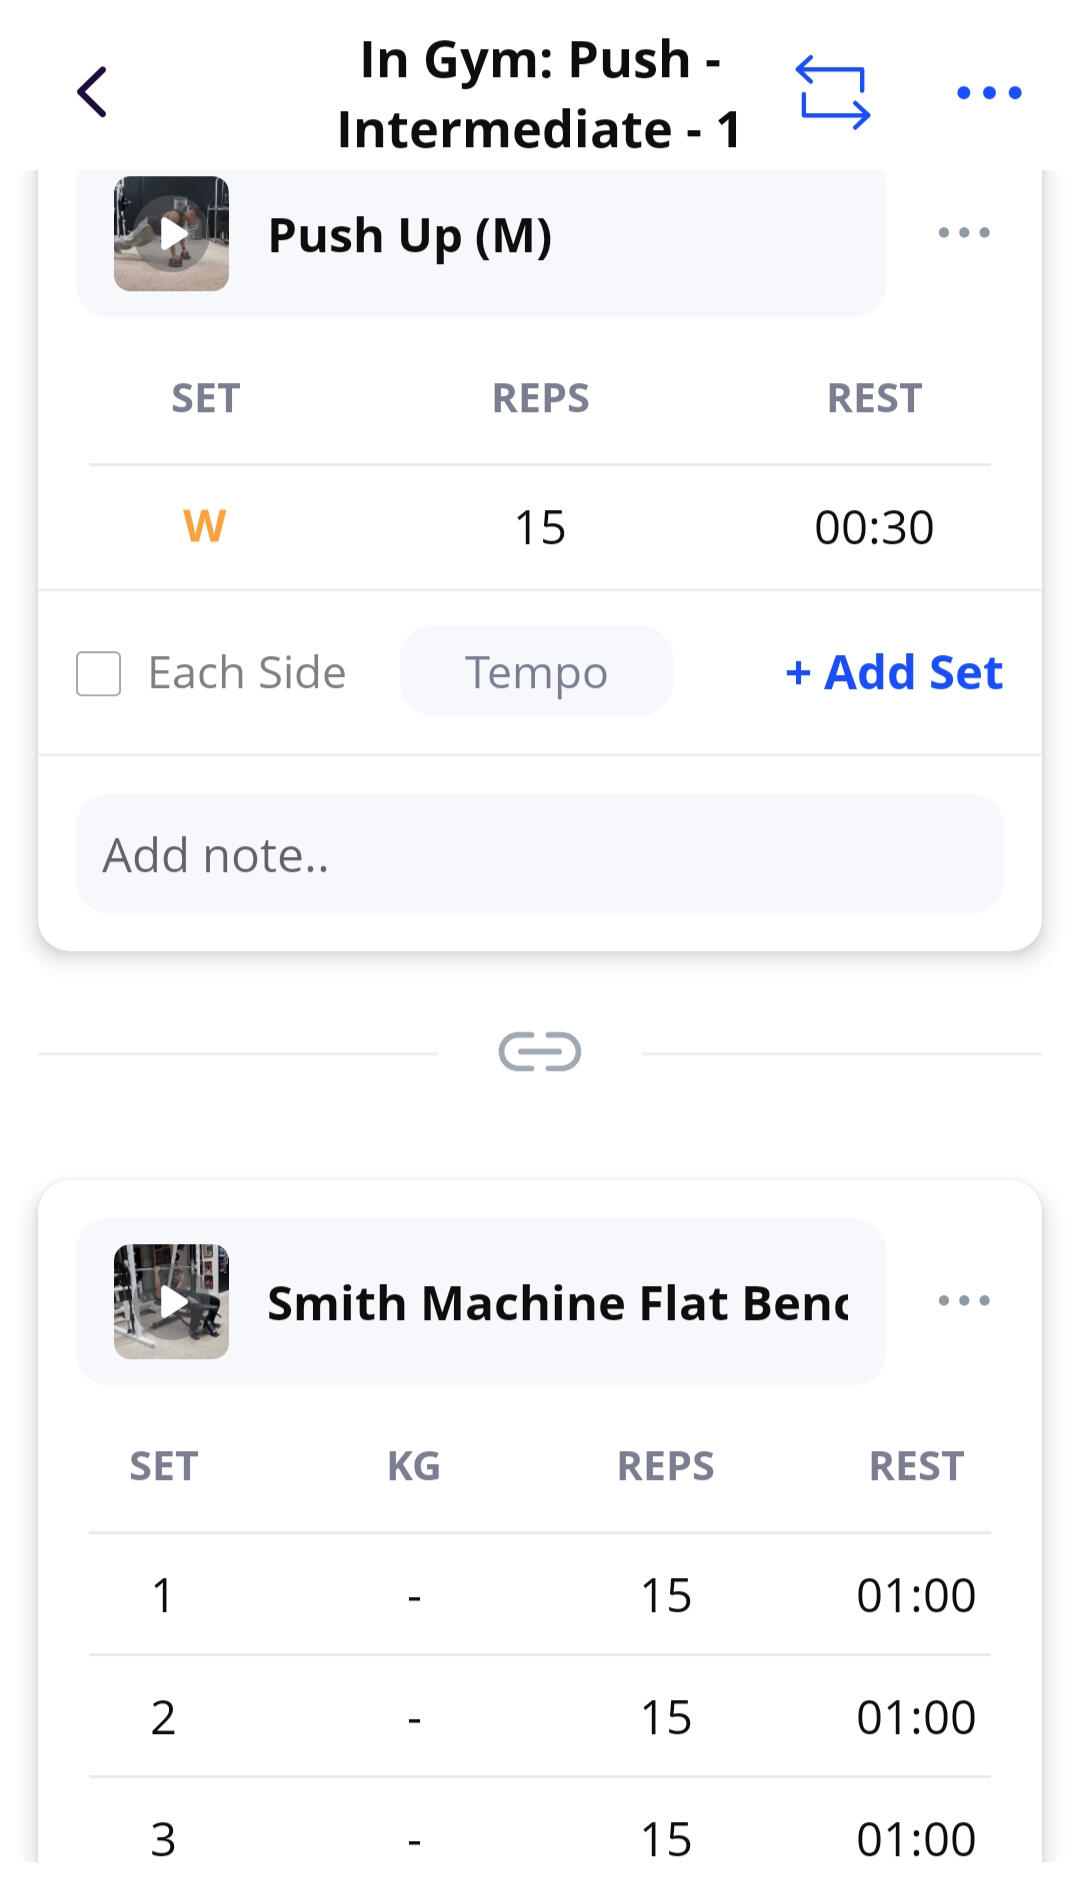This screenshot has width=1080, height=1894.
Task: Go back using the left chevron
Action: [x=92, y=93]
